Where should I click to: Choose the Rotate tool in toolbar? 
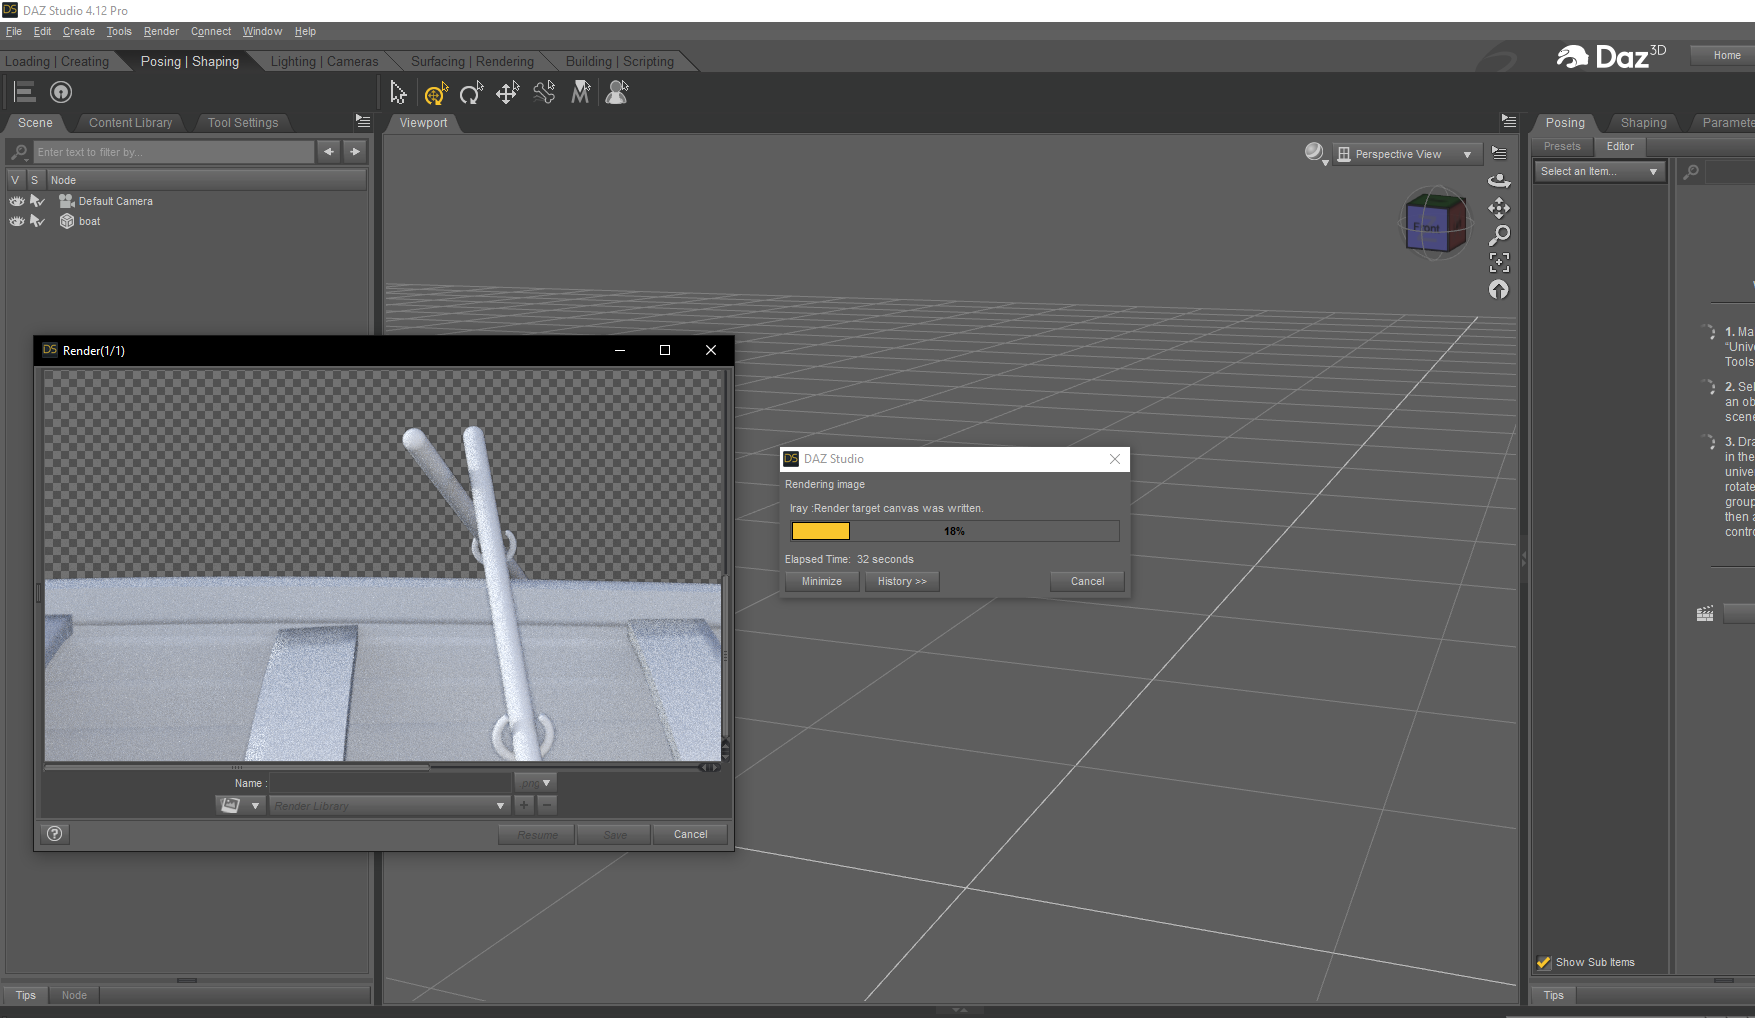(471, 93)
